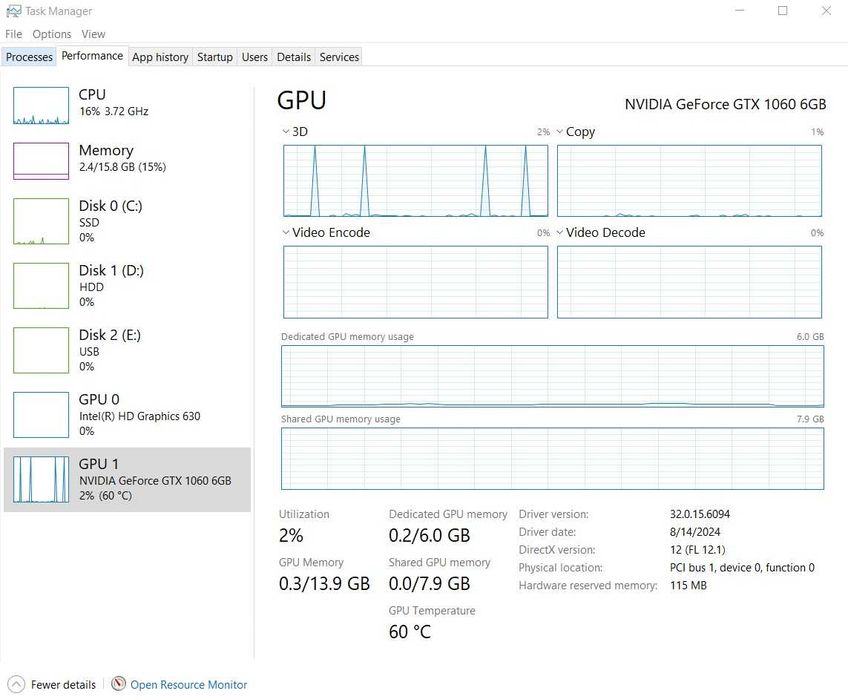Switch to the App history tab

pos(160,57)
